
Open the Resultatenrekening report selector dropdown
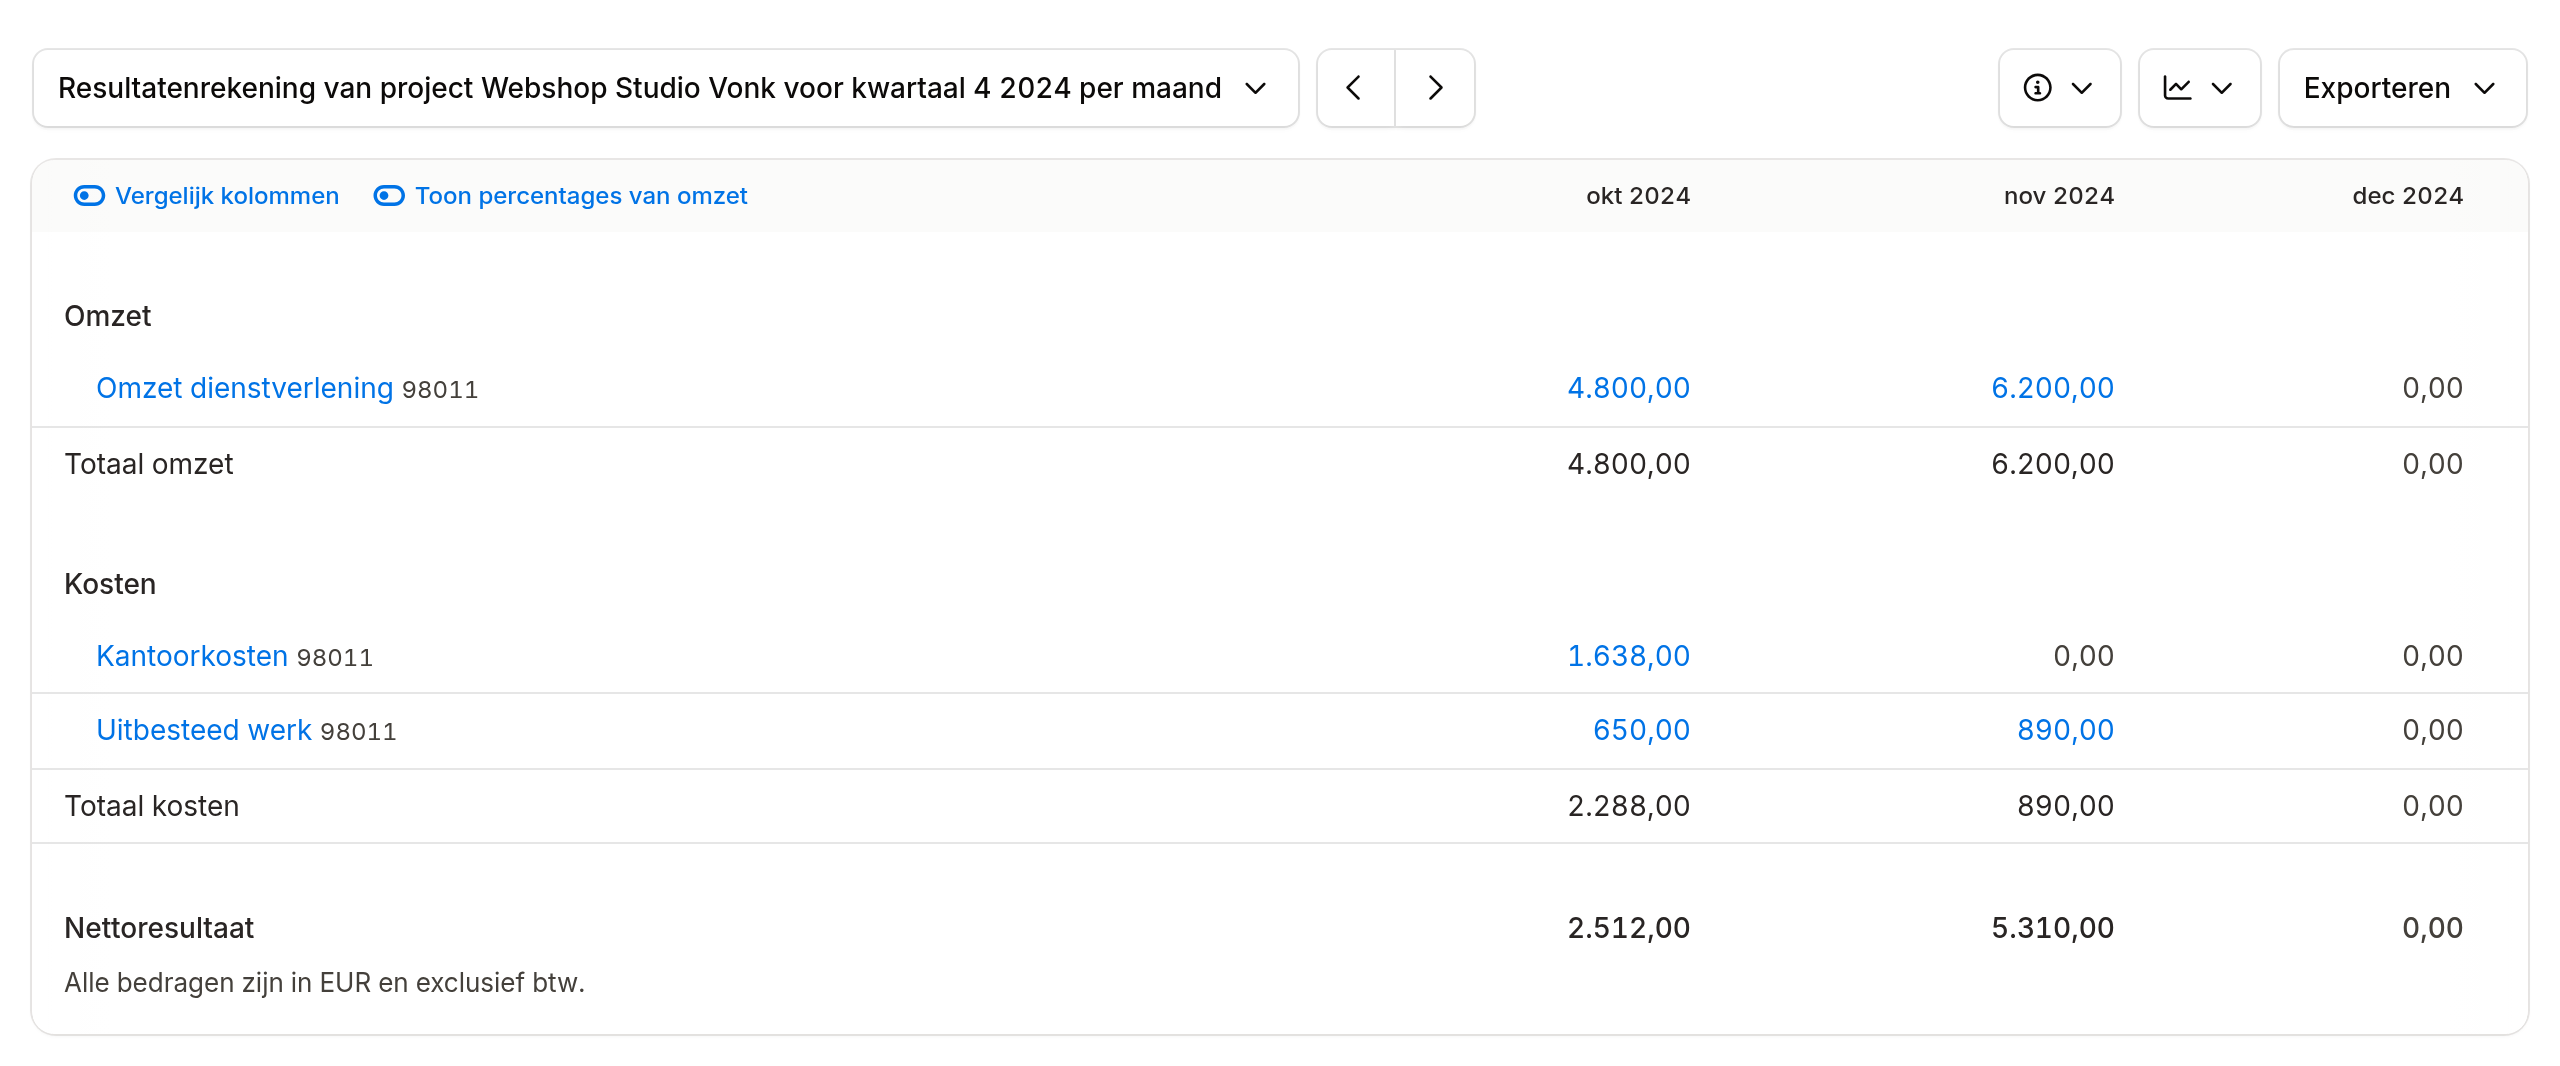[x=665, y=88]
